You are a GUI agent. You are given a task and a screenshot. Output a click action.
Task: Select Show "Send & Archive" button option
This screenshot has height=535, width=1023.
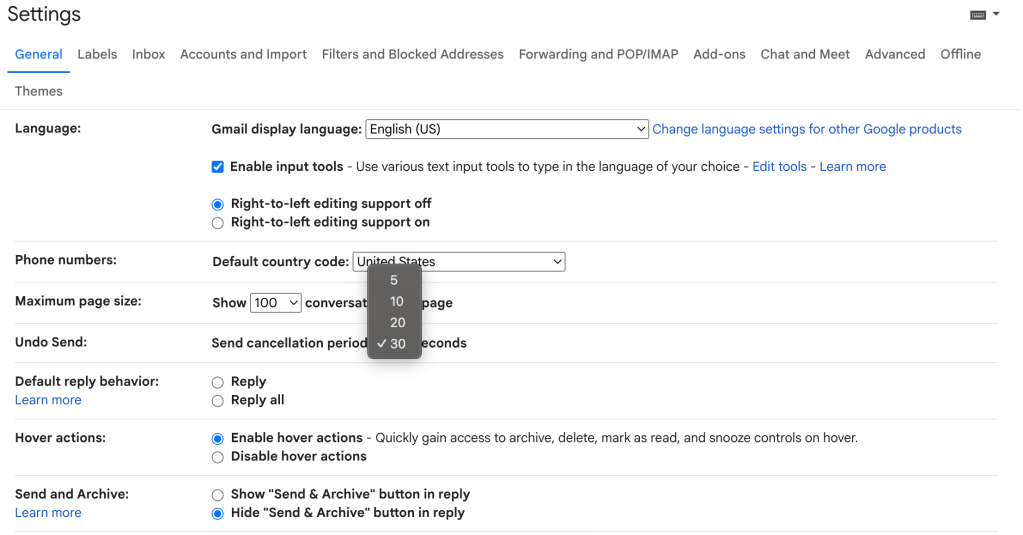pyautogui.click(x=218, y=495)
